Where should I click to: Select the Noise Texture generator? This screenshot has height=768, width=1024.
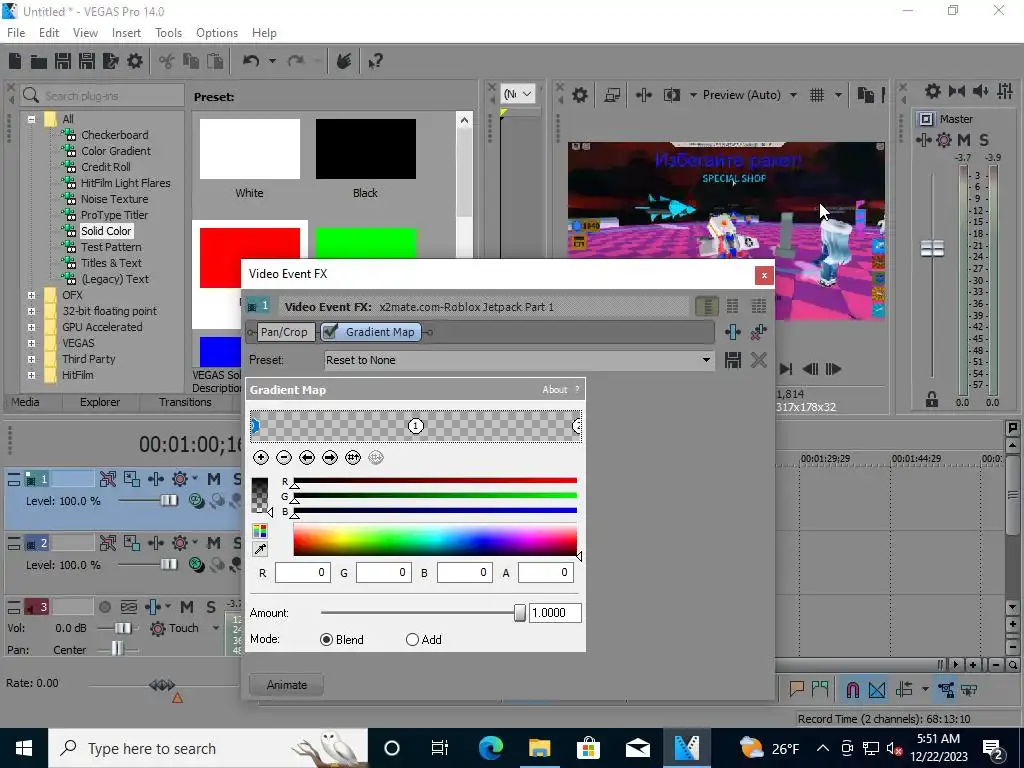114,199
